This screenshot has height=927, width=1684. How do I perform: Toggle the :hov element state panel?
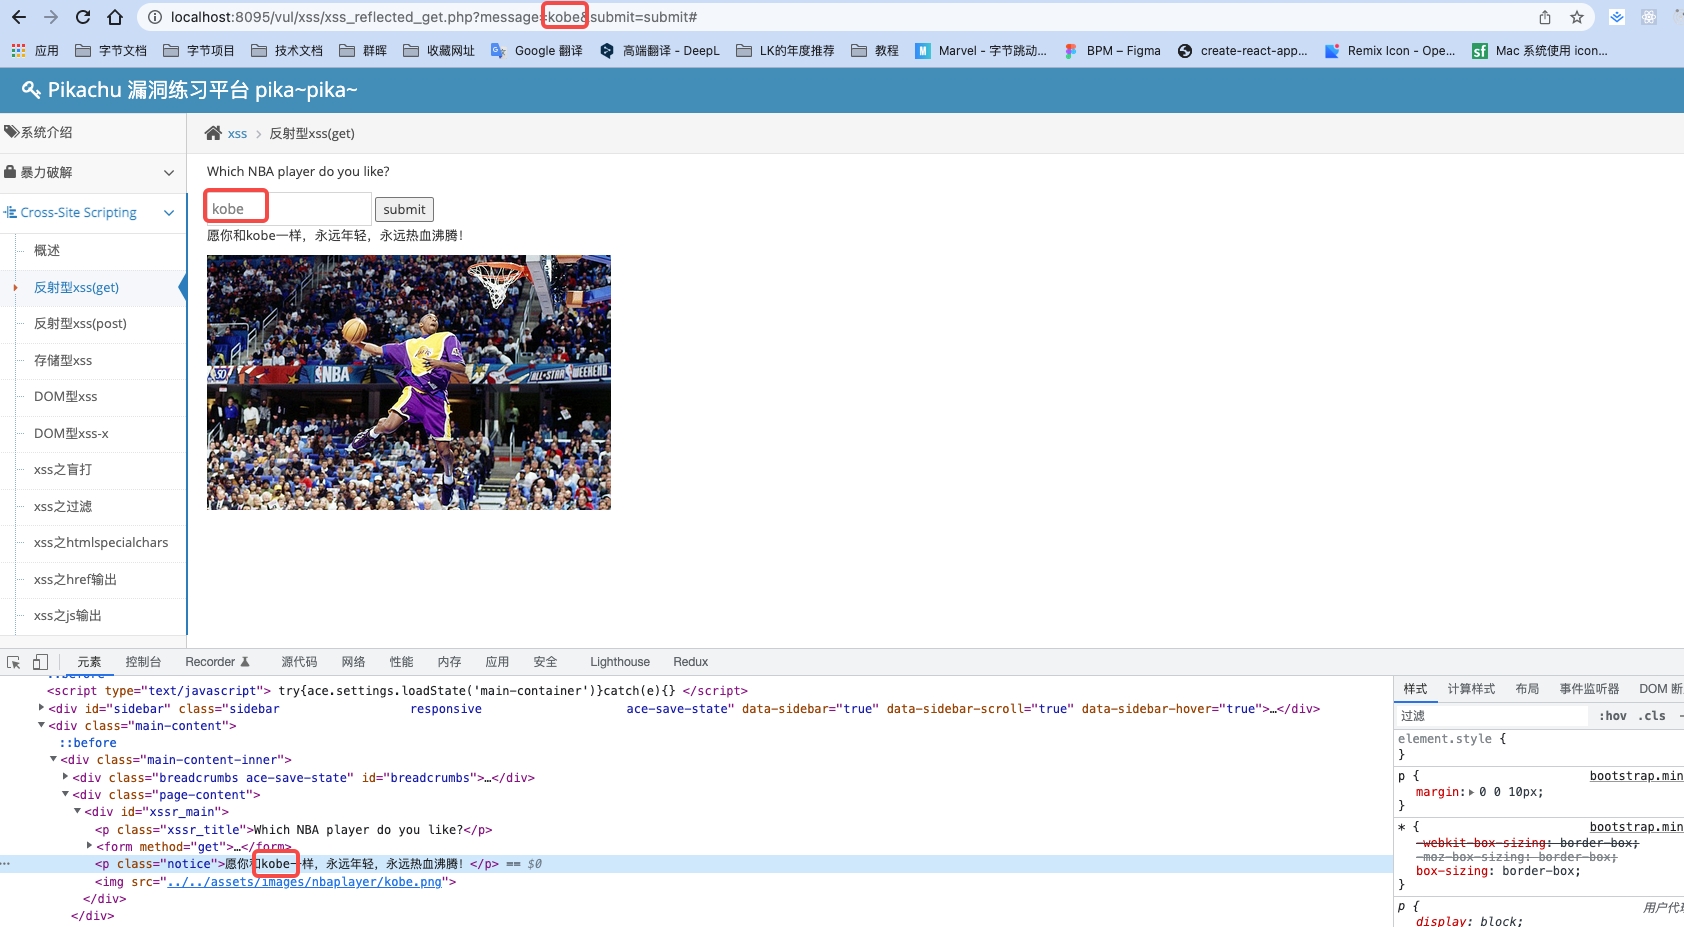point(1612,716)
